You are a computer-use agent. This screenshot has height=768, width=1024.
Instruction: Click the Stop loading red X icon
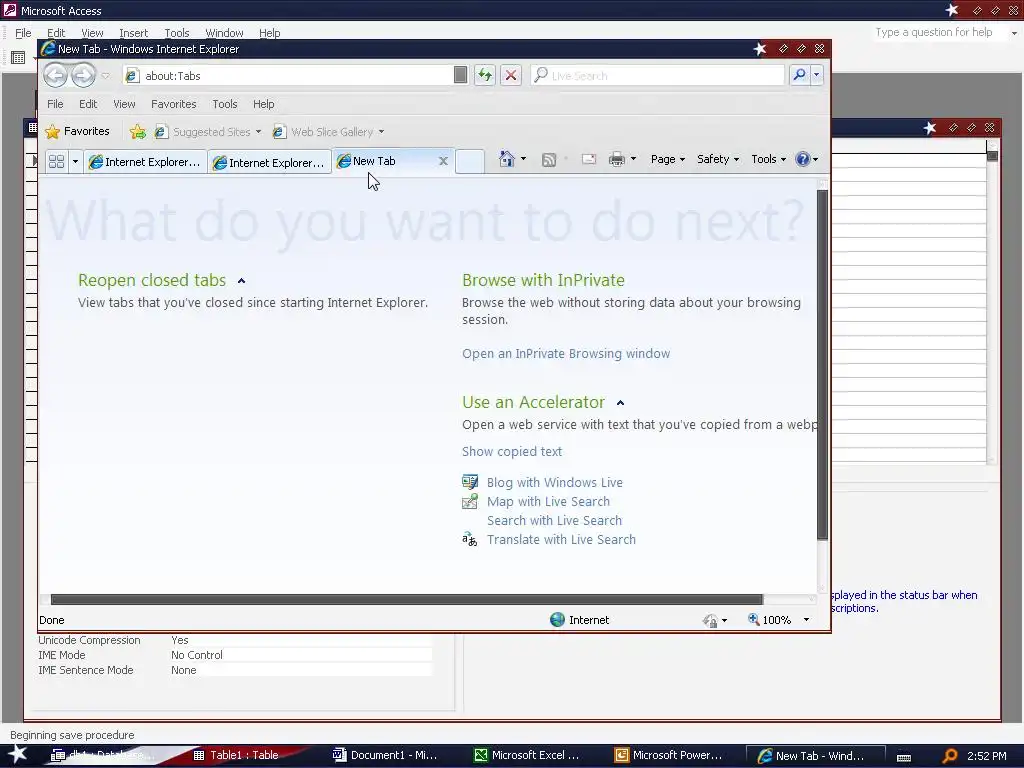pyautogui.click(x=511, y=75)
